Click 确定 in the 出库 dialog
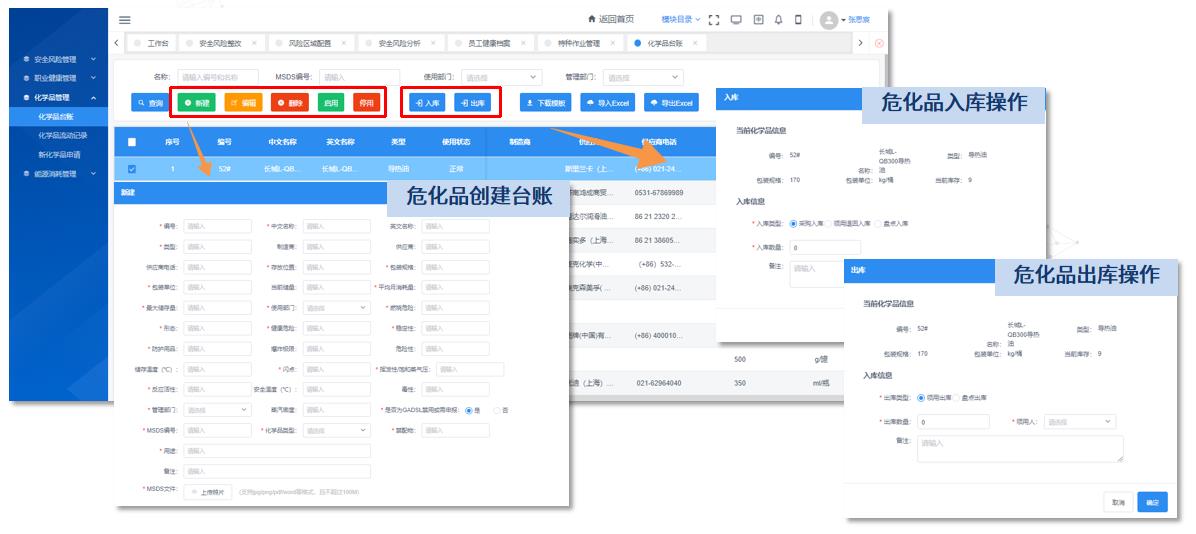The image size is (1196, 534). [x=1152, y=502]
